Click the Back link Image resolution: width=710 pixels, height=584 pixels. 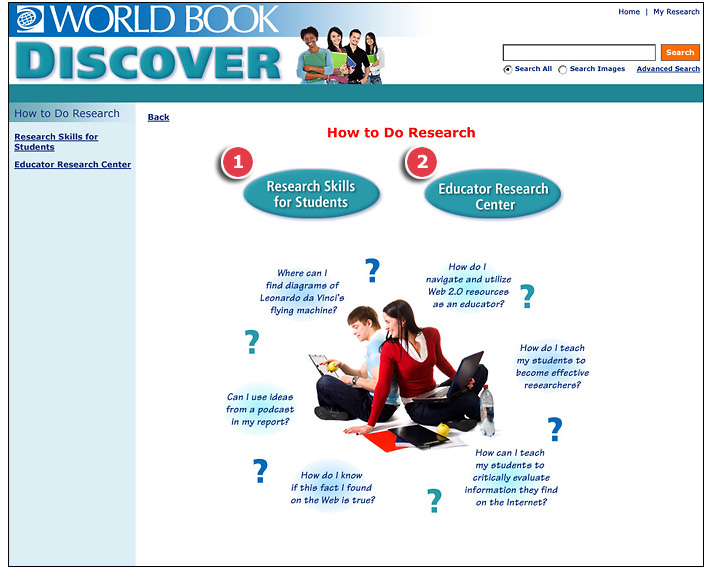[158, 117]
